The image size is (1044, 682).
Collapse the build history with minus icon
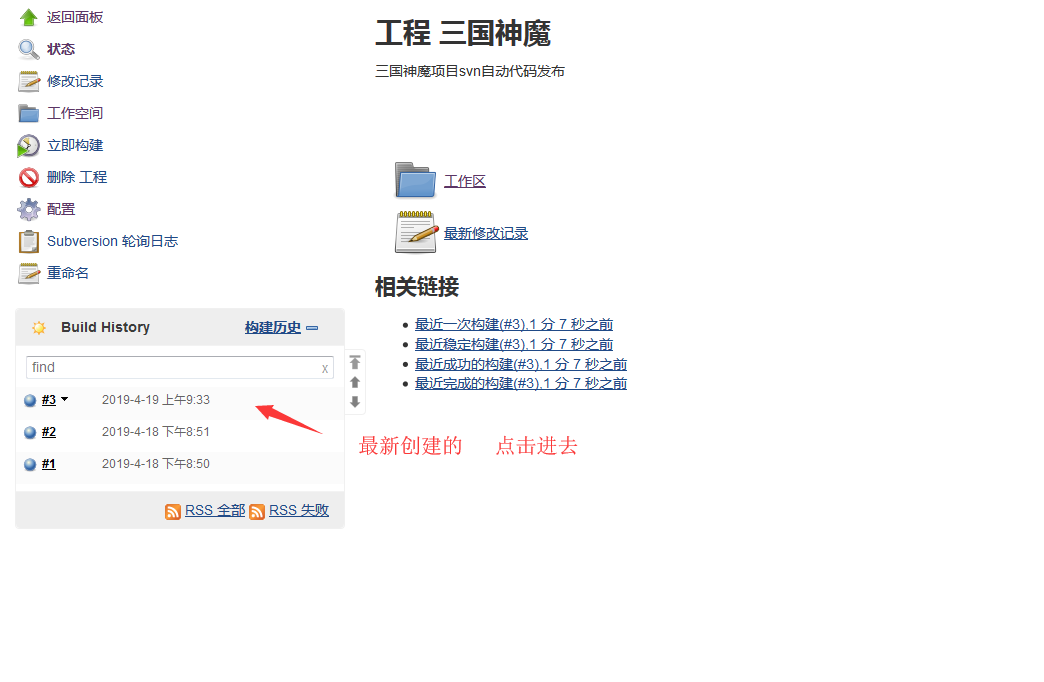click(x=312, y=328)
